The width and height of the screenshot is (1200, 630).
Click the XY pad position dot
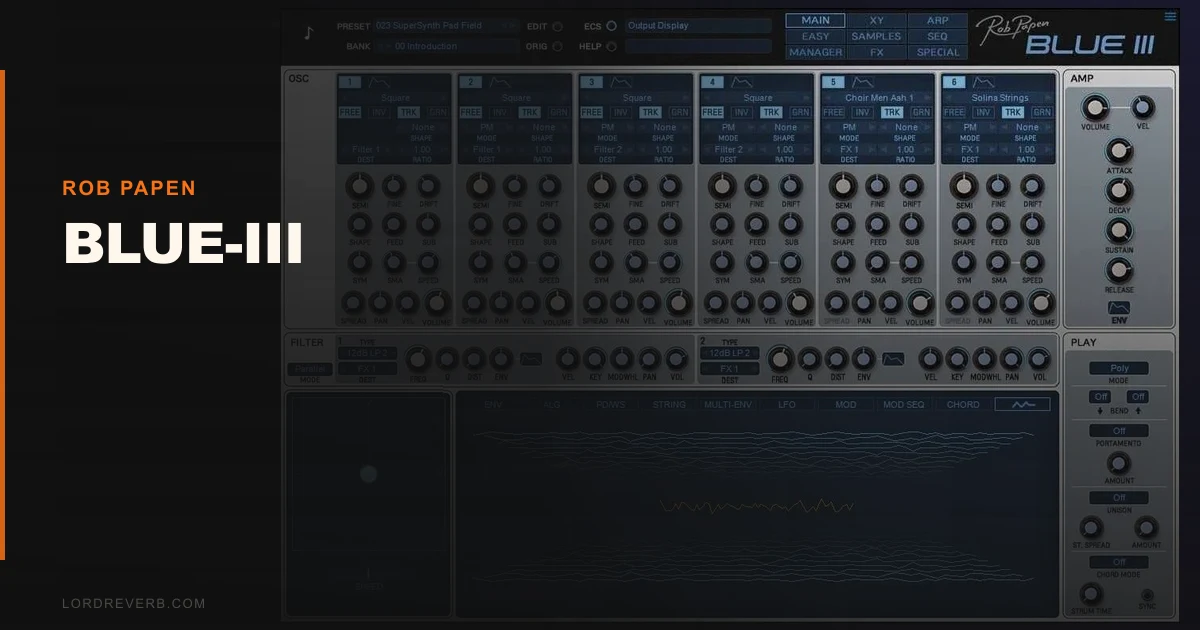pyautogui.click(x=368, y=474)
